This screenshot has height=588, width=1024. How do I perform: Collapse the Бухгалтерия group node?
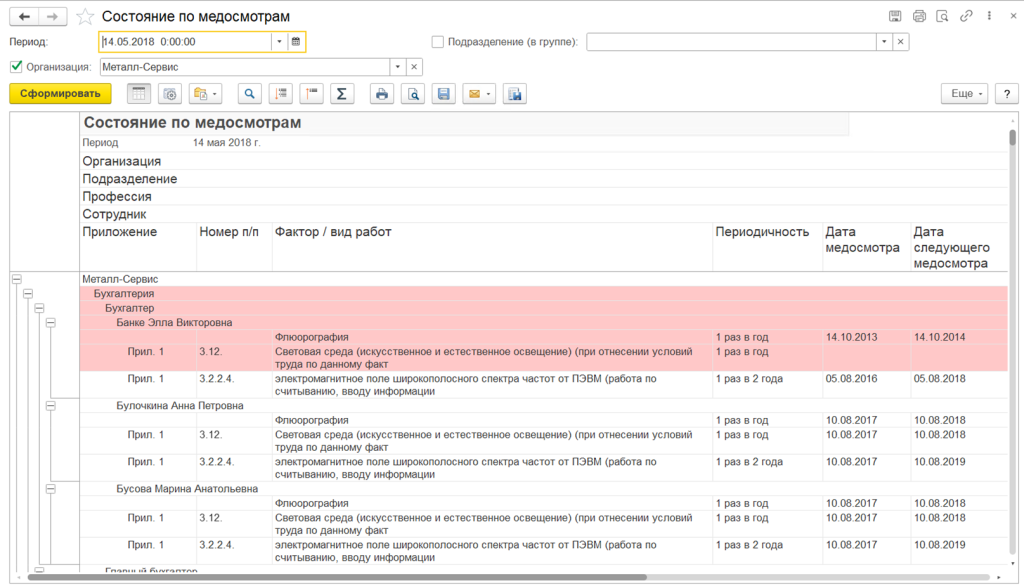pyautogui.click(x=28, y=294)
